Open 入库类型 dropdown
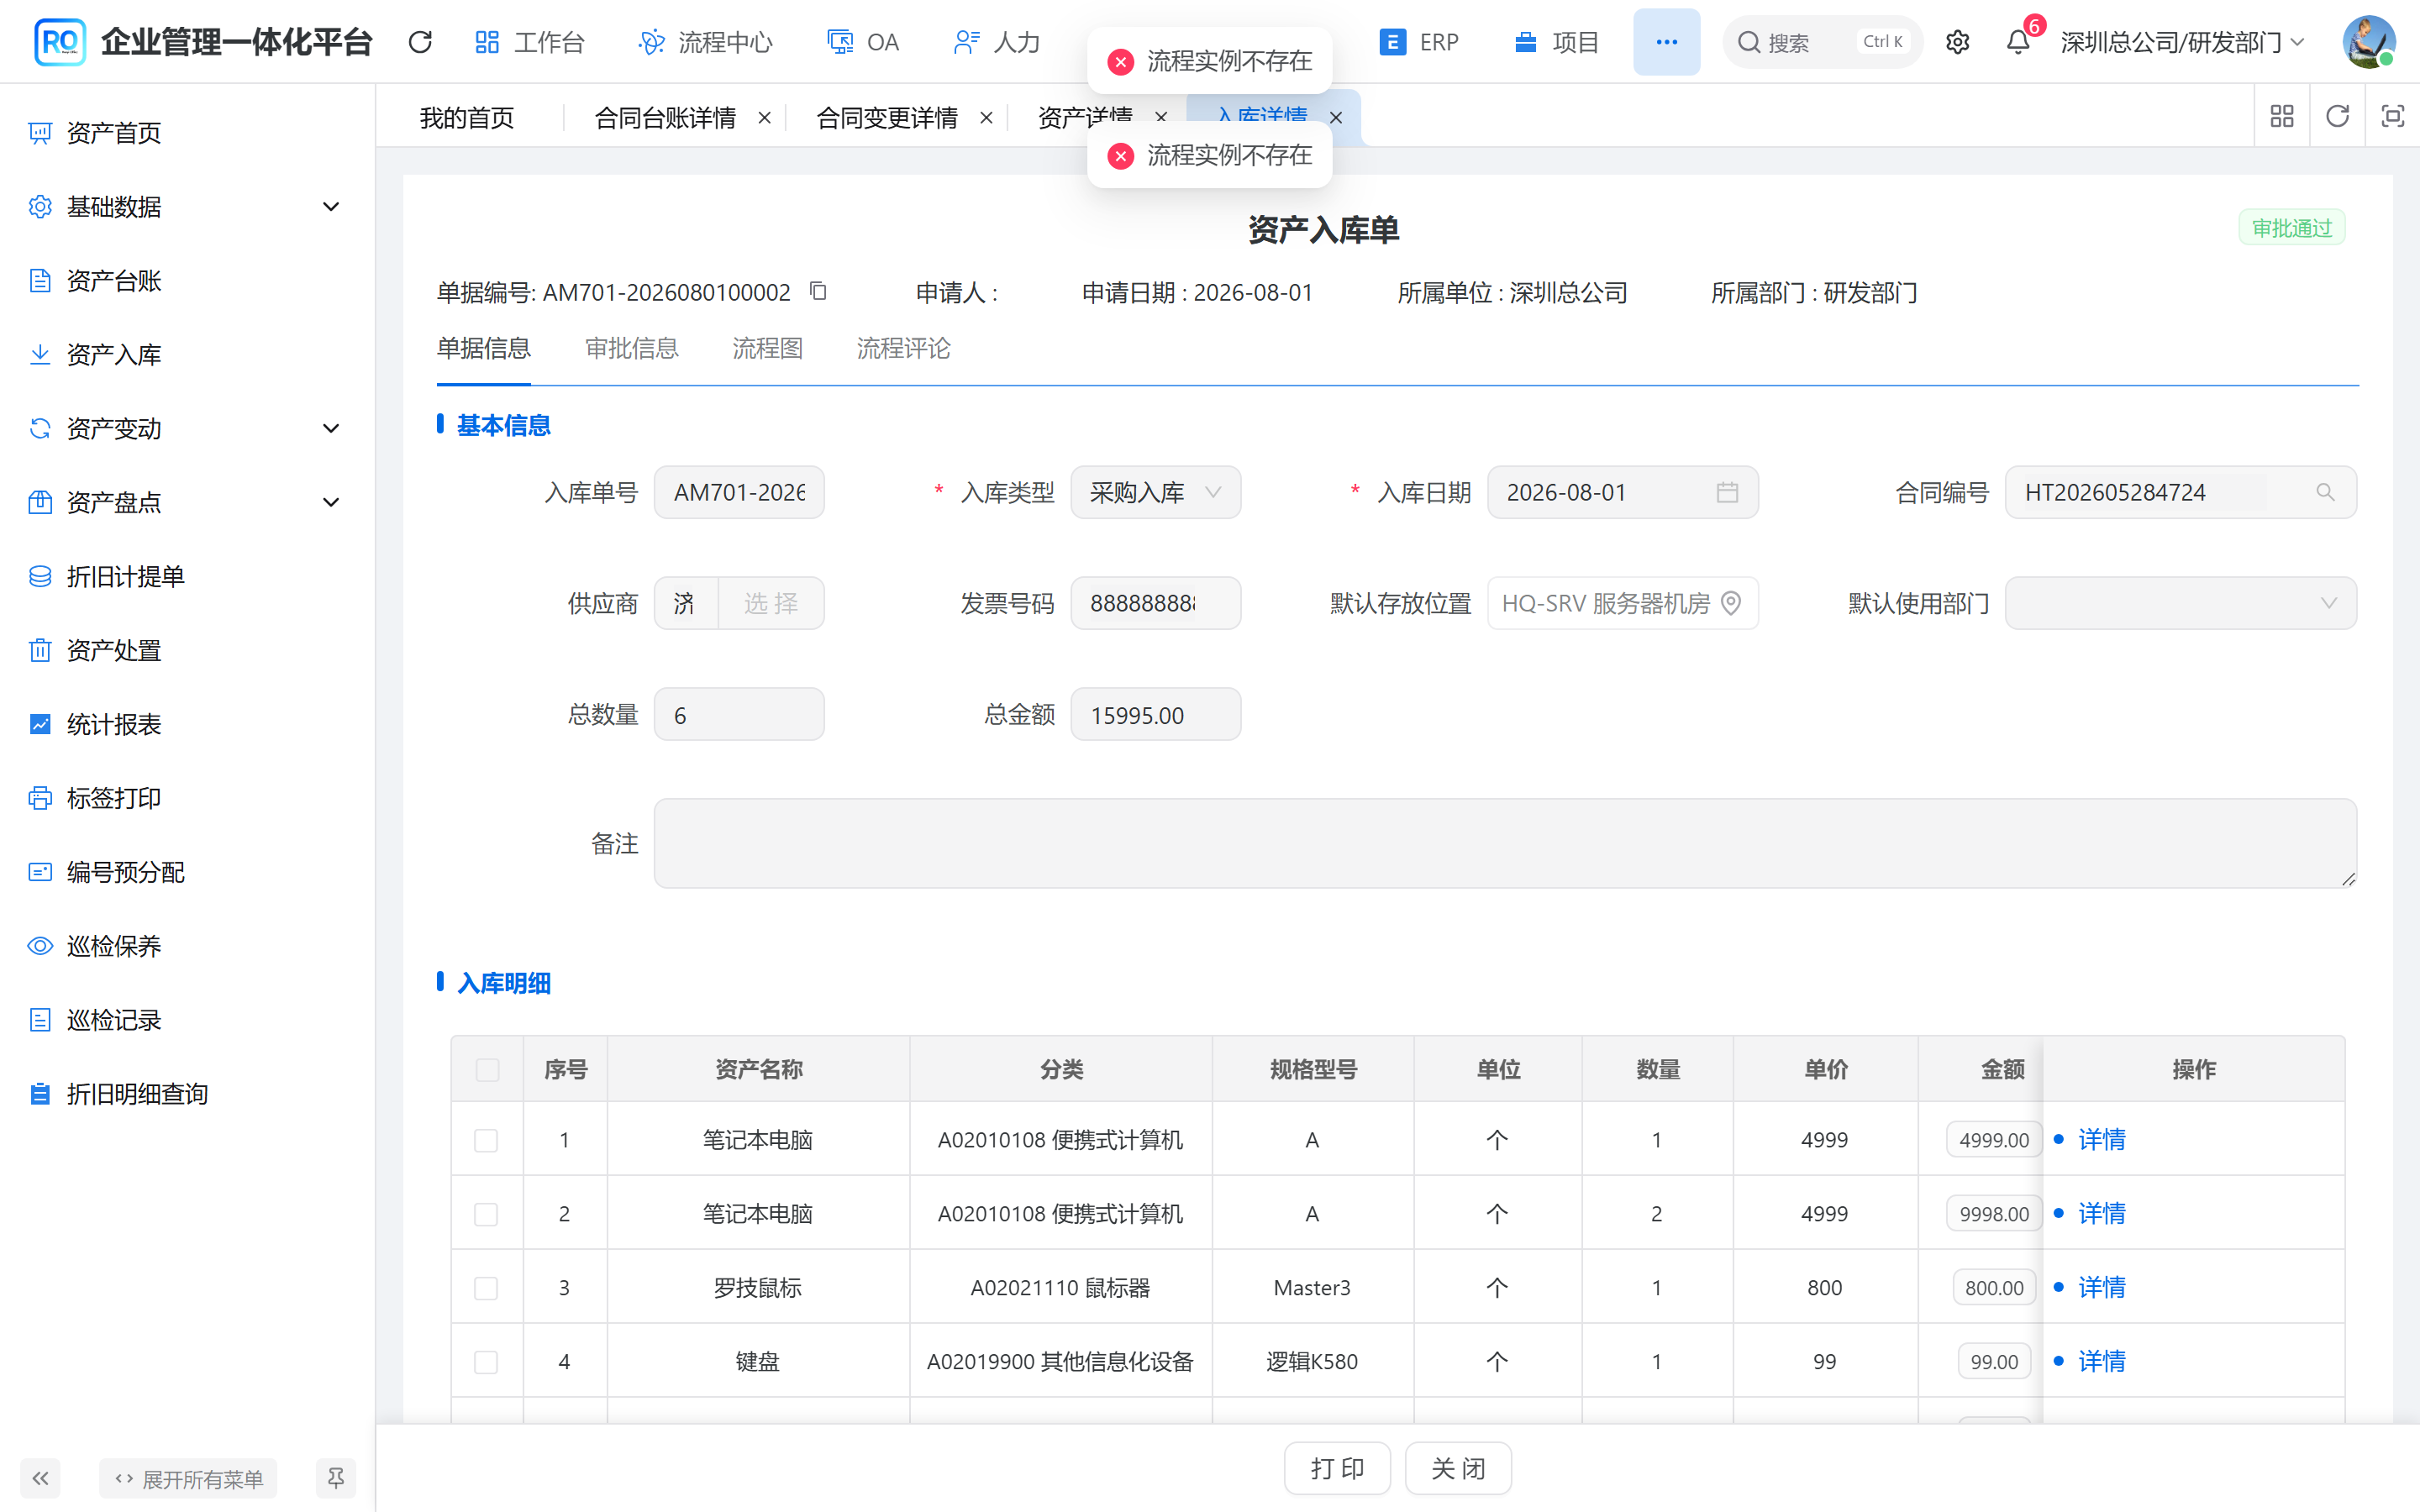Viewport: 2420px width, 1512px height. 1155,492
